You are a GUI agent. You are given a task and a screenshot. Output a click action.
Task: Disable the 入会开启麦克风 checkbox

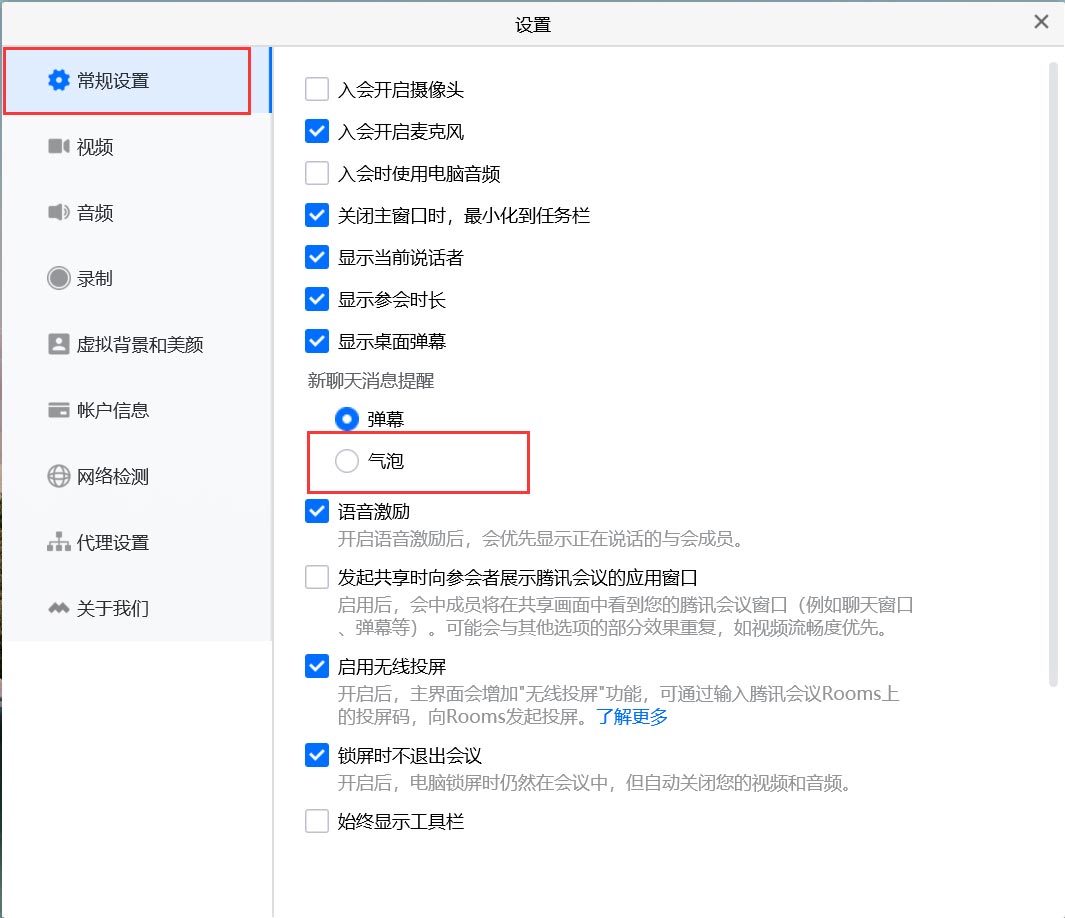[317, 131]
